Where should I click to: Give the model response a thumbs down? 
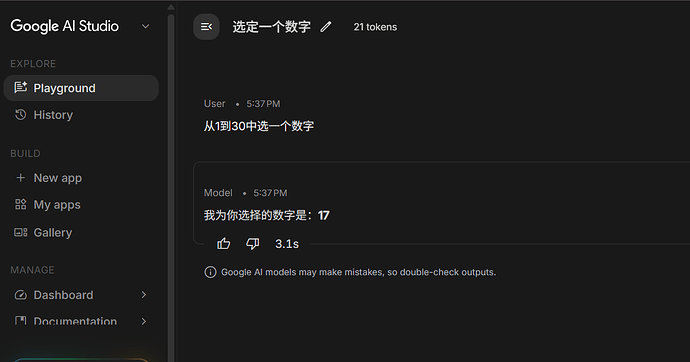pos(253,244)
